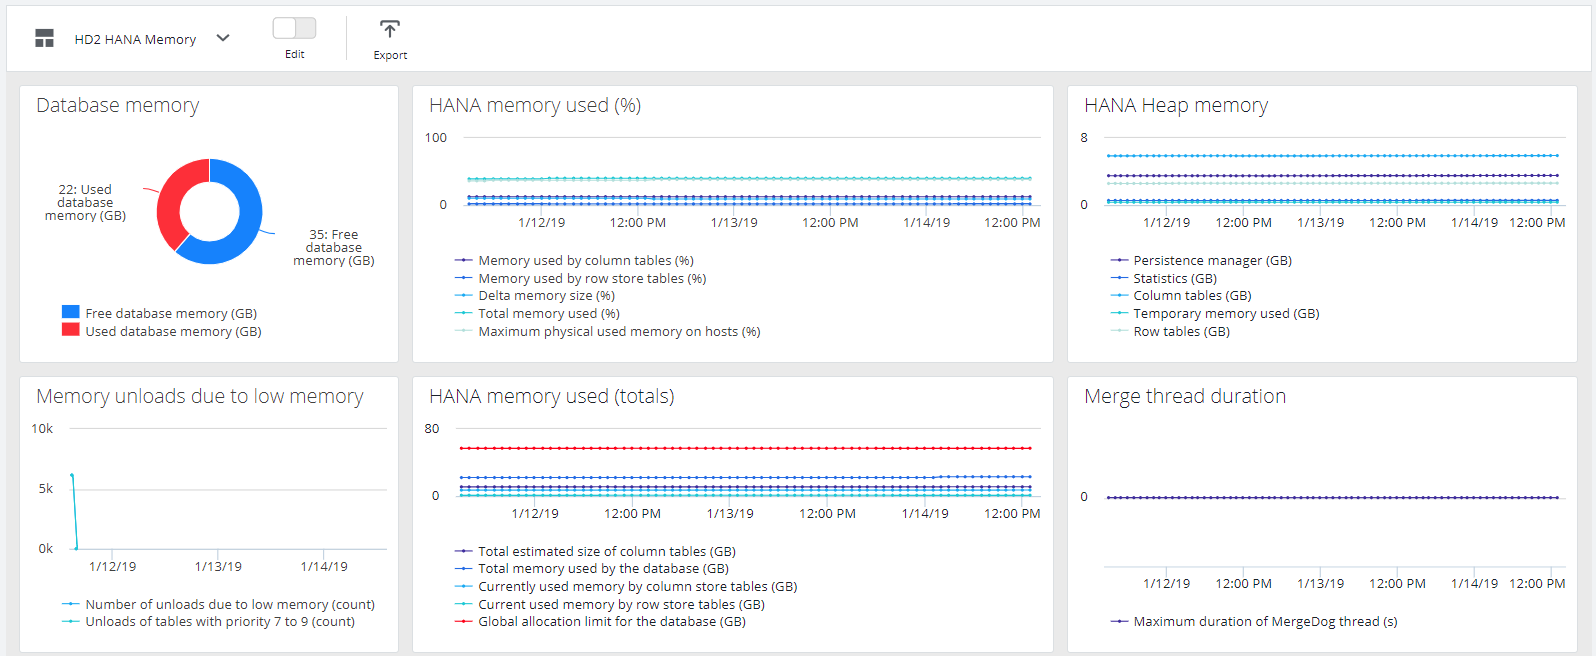Screen dimensions: 1596x656
Task: Click 1/13/19 on HANA memory used (%) axis
Action: click(x=734, y=223)
